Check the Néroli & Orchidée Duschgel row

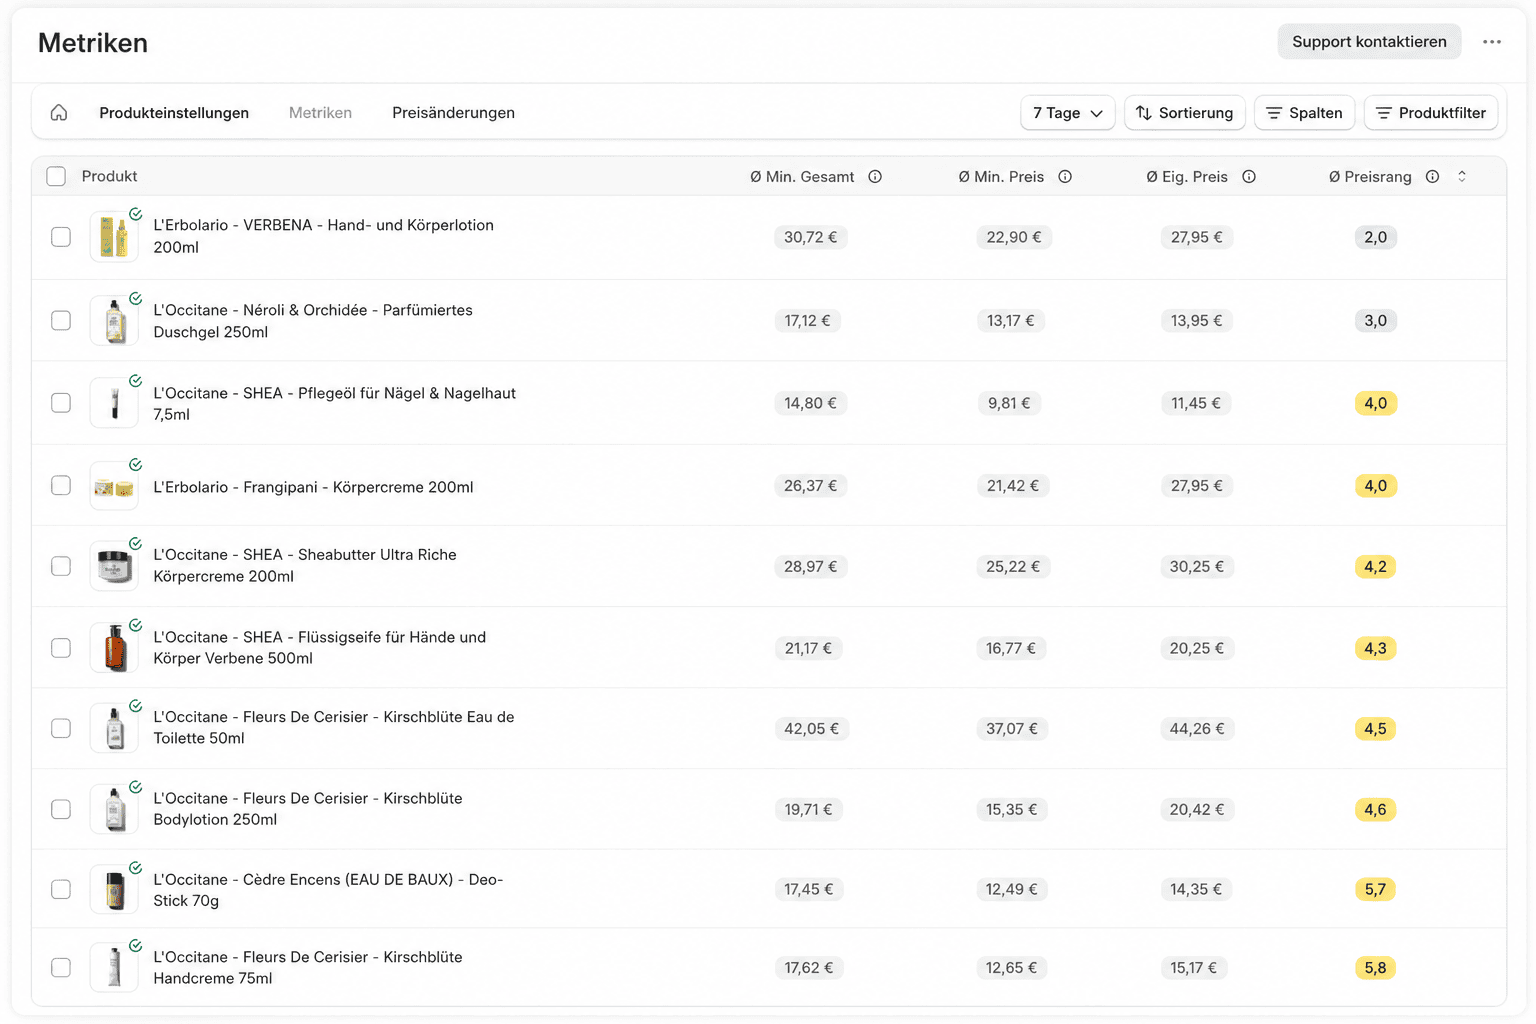click(61, 320)
